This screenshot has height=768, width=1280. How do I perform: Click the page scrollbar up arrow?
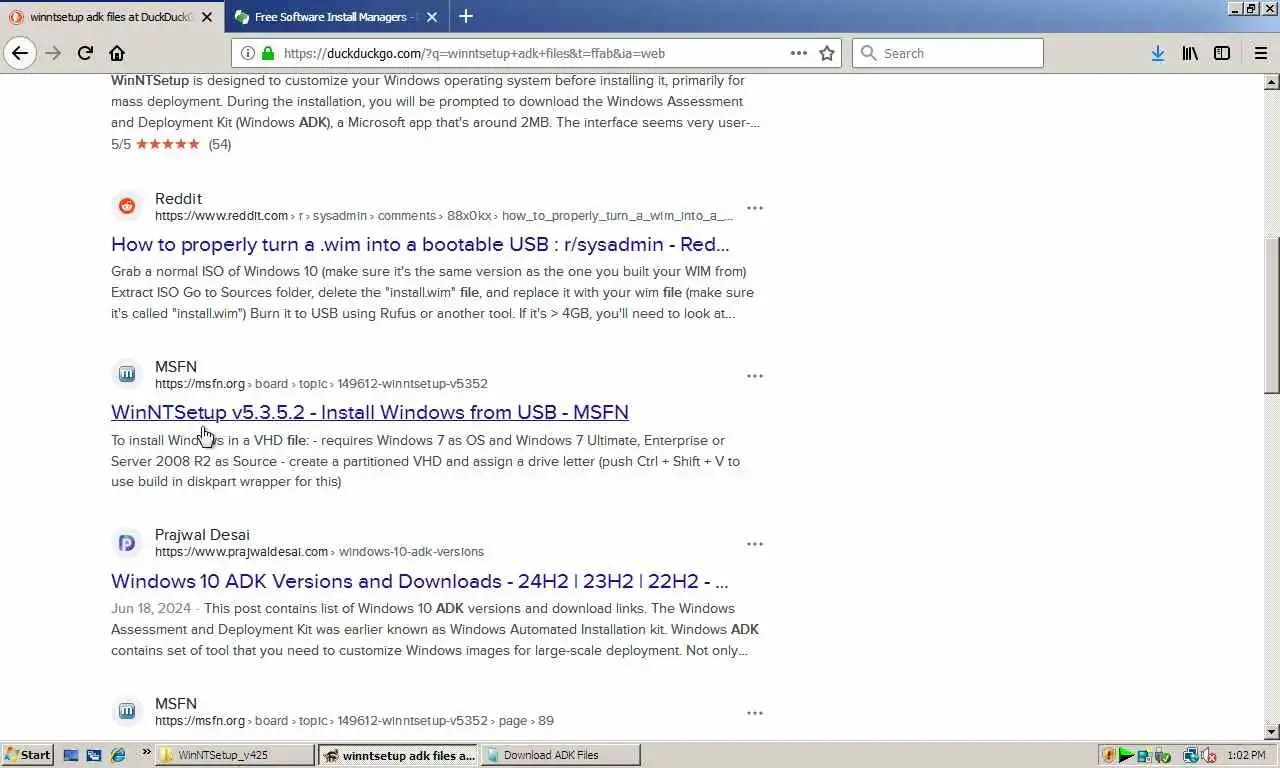pyautogui.click(x=1272, y=81)
